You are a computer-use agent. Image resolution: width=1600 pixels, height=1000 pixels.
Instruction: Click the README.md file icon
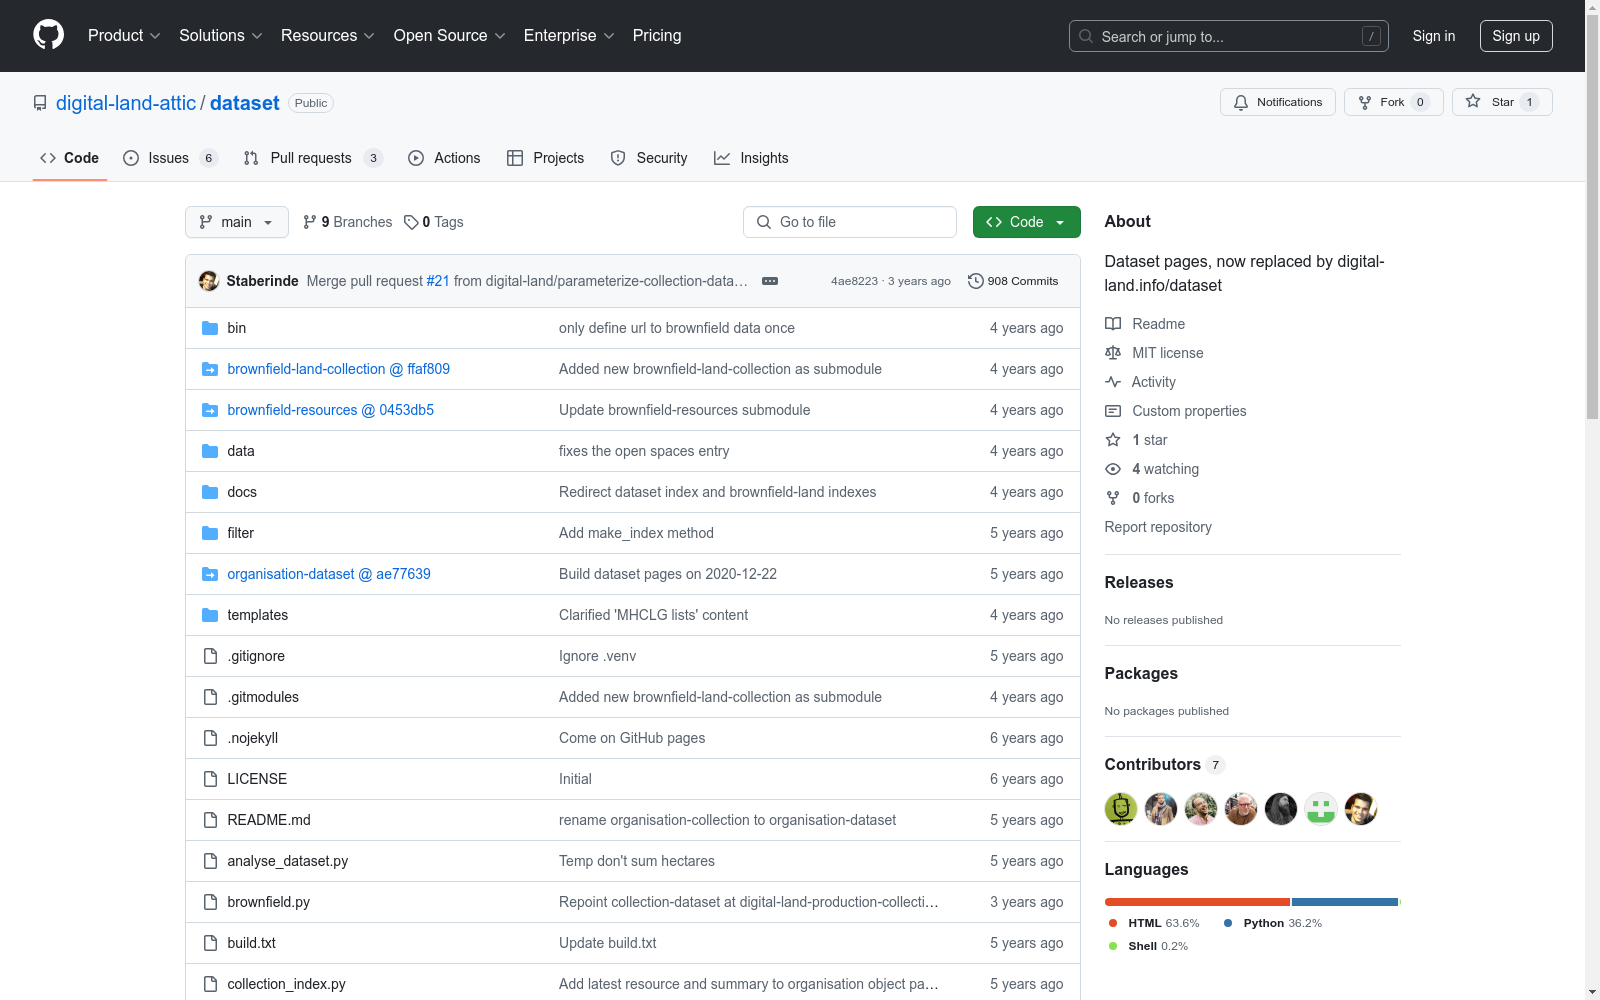click(x=210, y=820)
